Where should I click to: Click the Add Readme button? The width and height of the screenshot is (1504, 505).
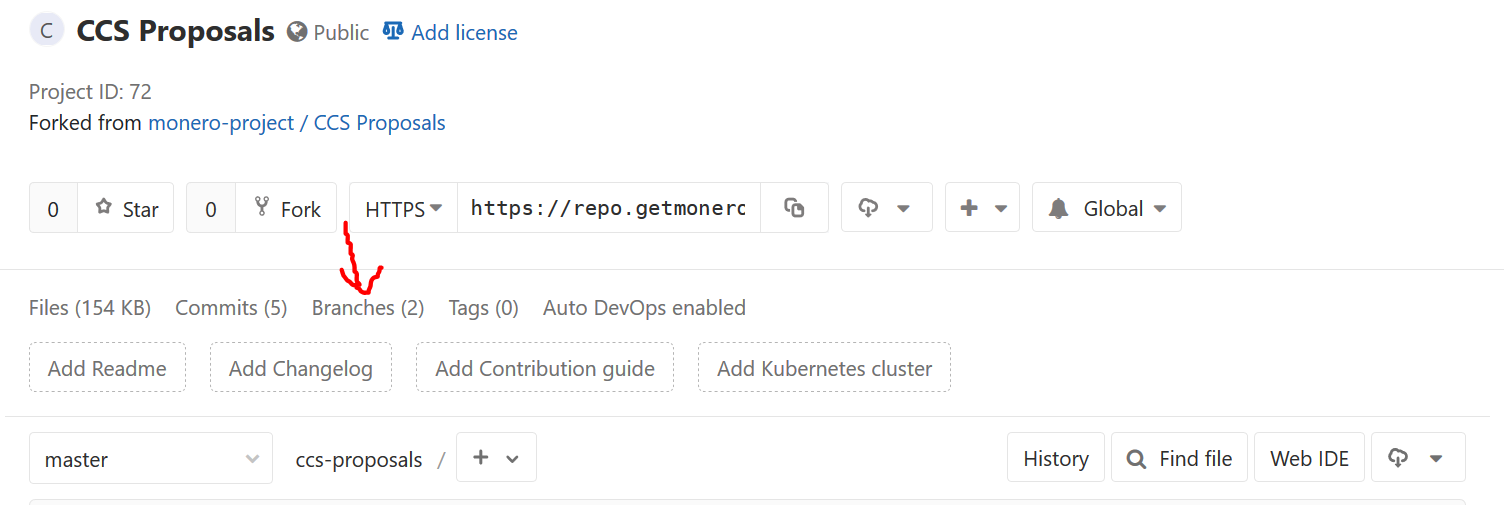(107, 367)
